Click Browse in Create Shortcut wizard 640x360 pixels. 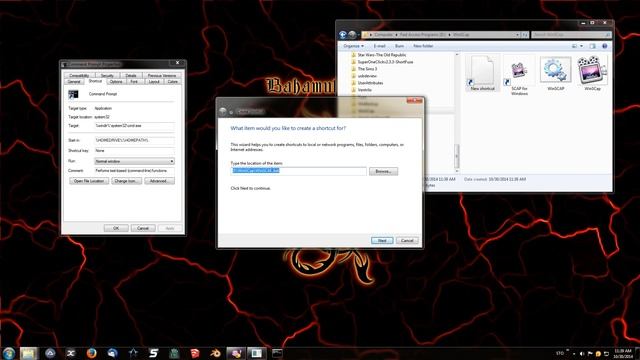tap(383, 171)
